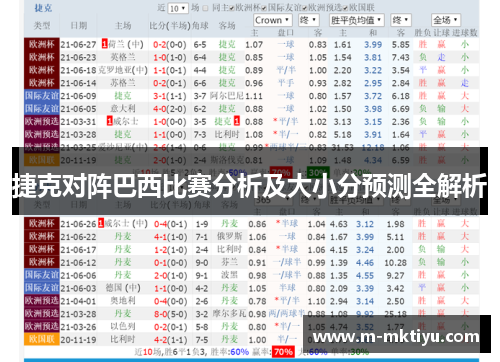Click the 欧洲预选 badge on row 21-03-28 捷克
The height and width of the screenshot is (362, 500).
pyautogui.click(x=42, y=134)
